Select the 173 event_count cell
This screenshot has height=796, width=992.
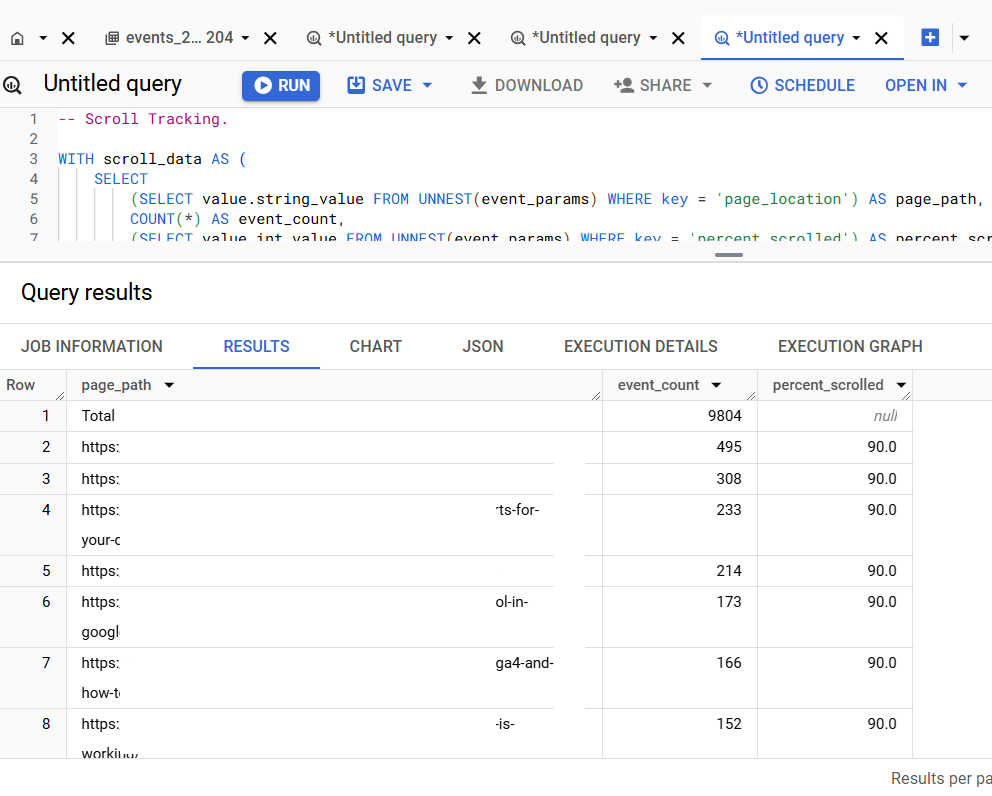680,617
